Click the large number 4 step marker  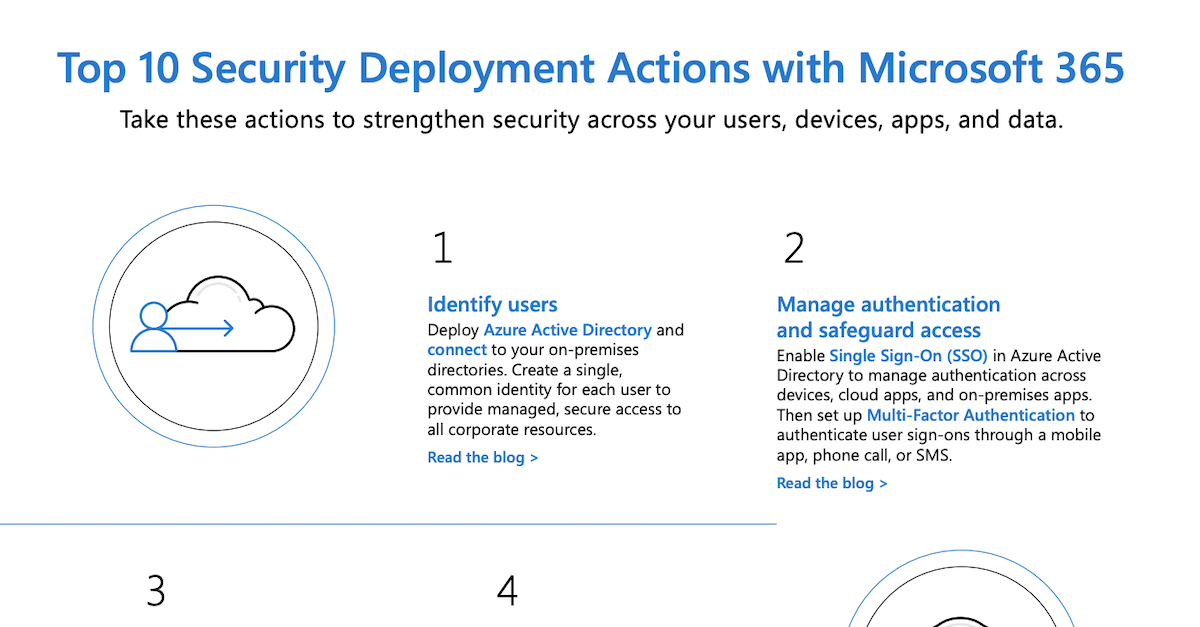pyautogui.click(x=507, y=592)
